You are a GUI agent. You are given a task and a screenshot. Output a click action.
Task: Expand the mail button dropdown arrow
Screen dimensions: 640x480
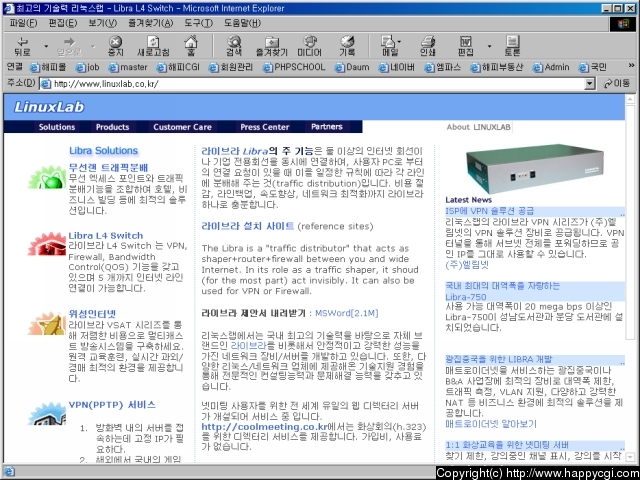point(399,41)
